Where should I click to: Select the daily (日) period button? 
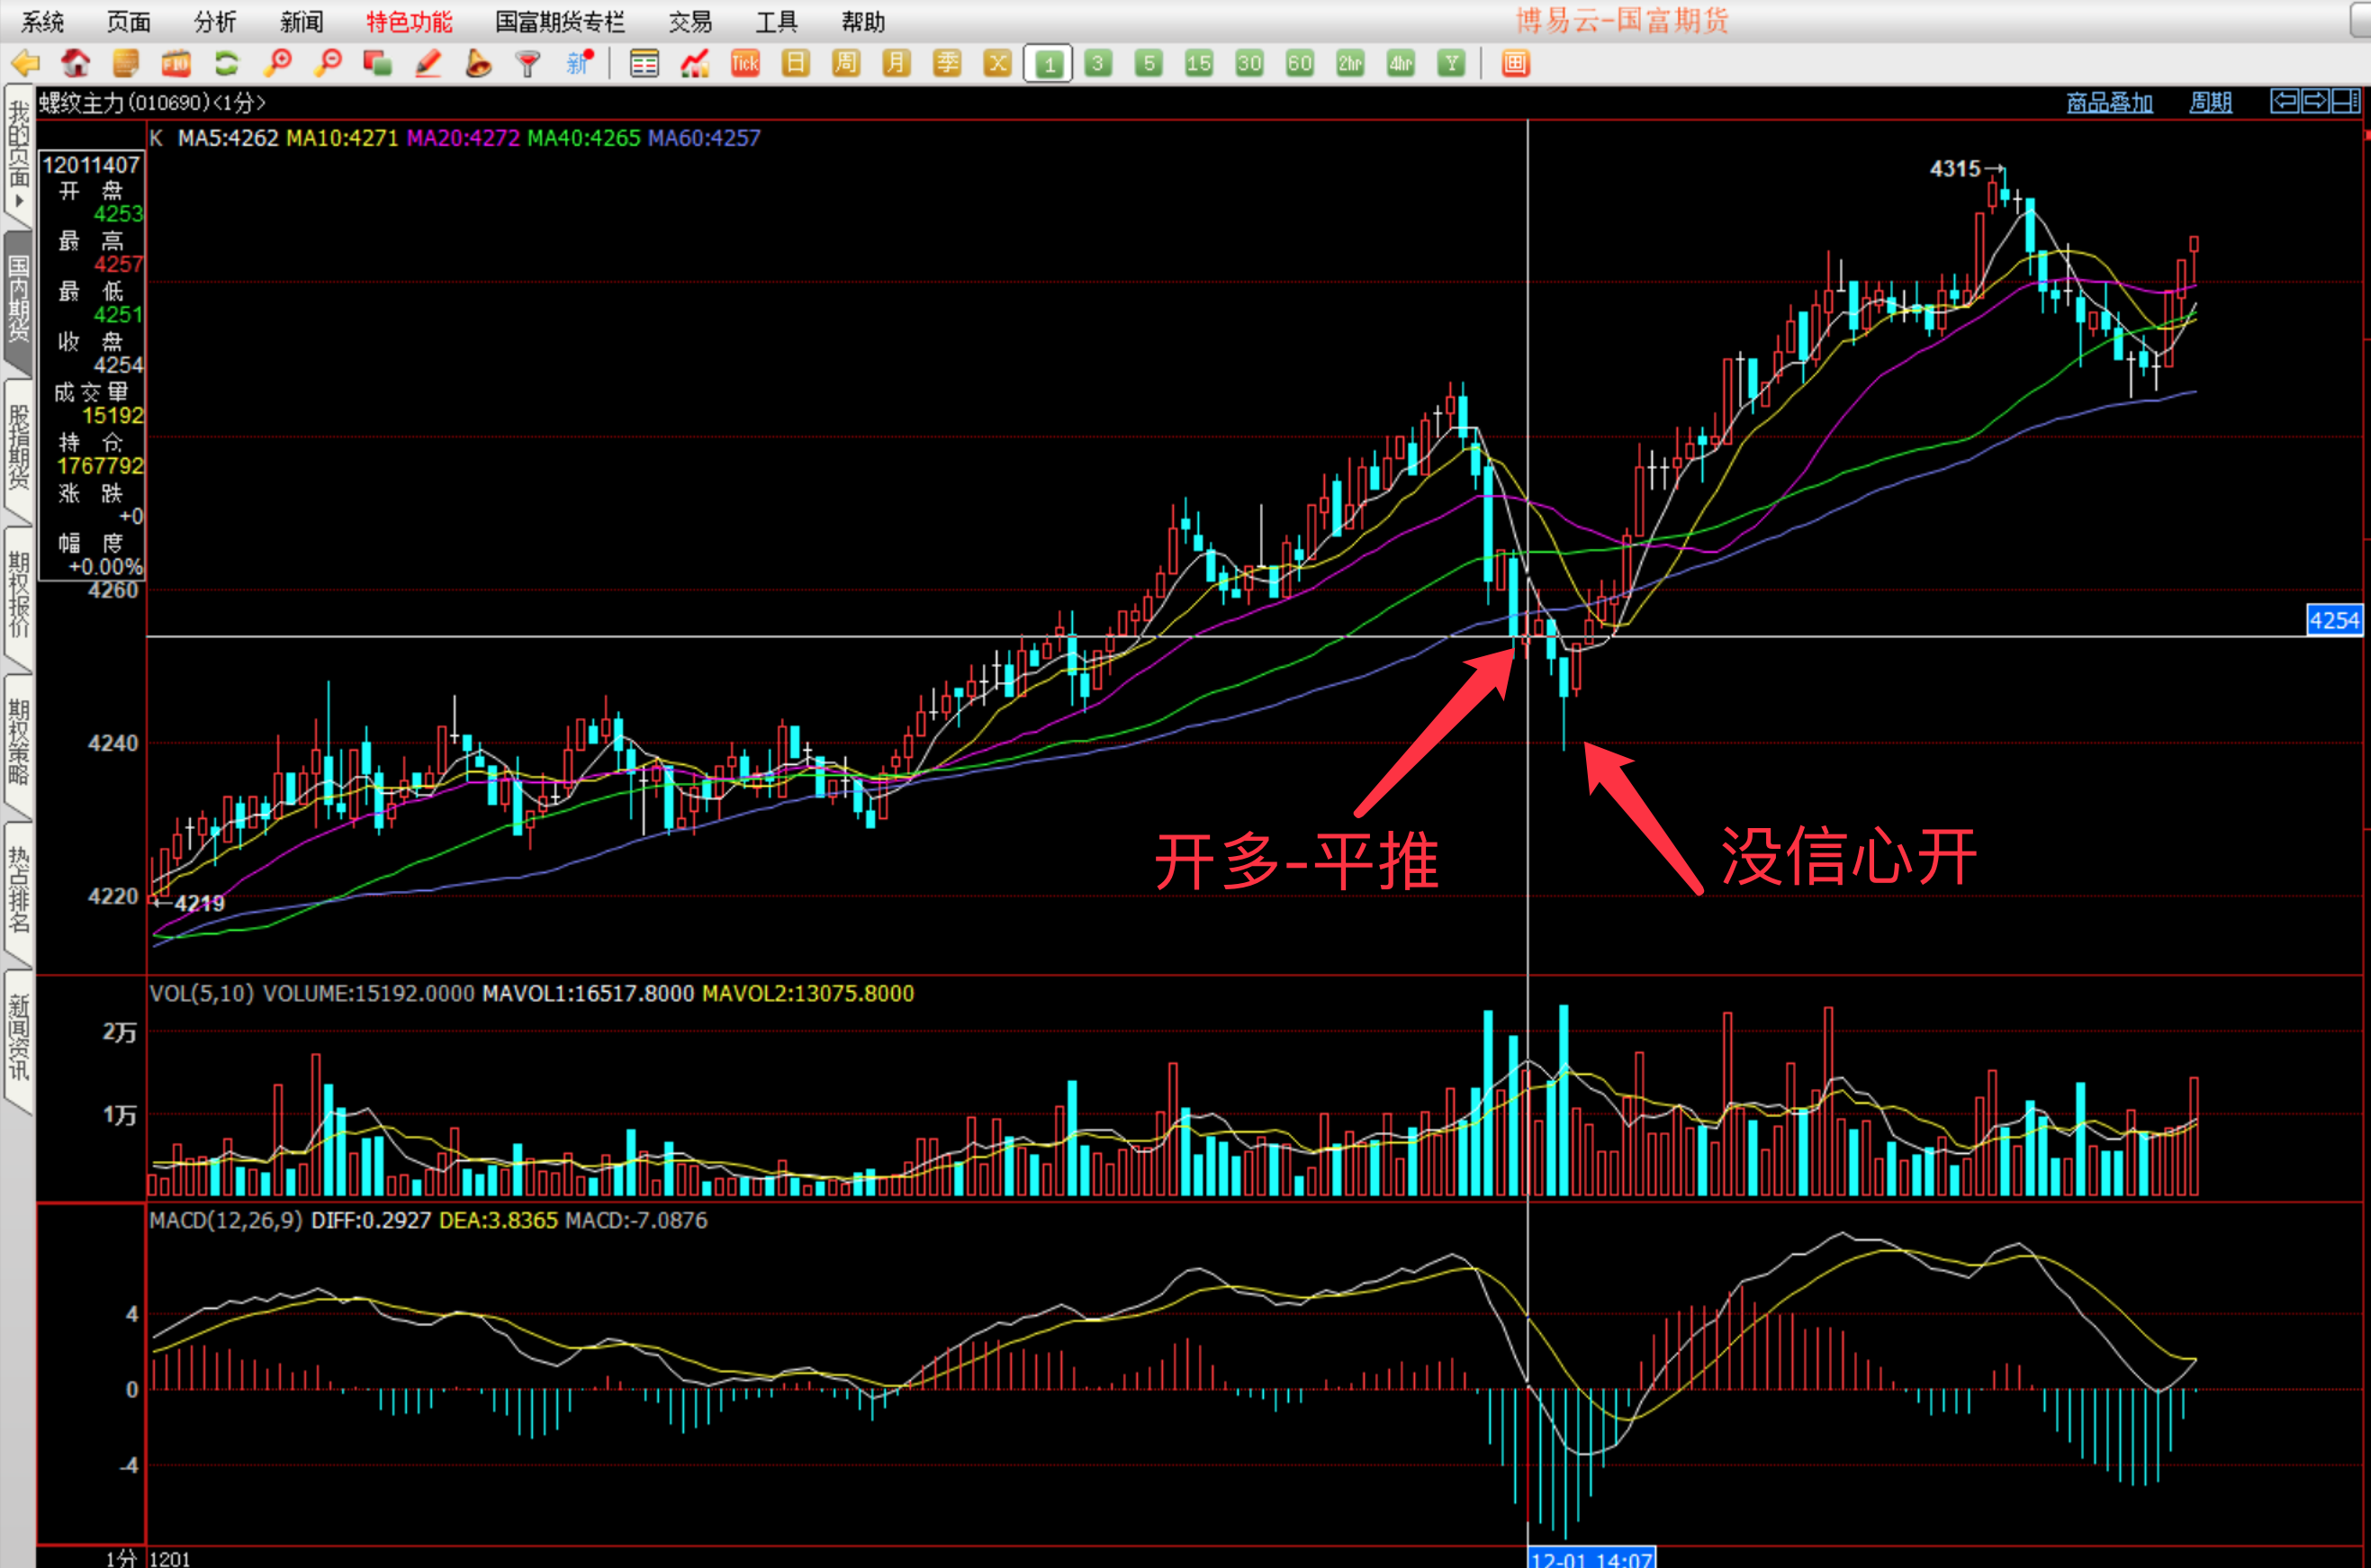pos(796,64)
